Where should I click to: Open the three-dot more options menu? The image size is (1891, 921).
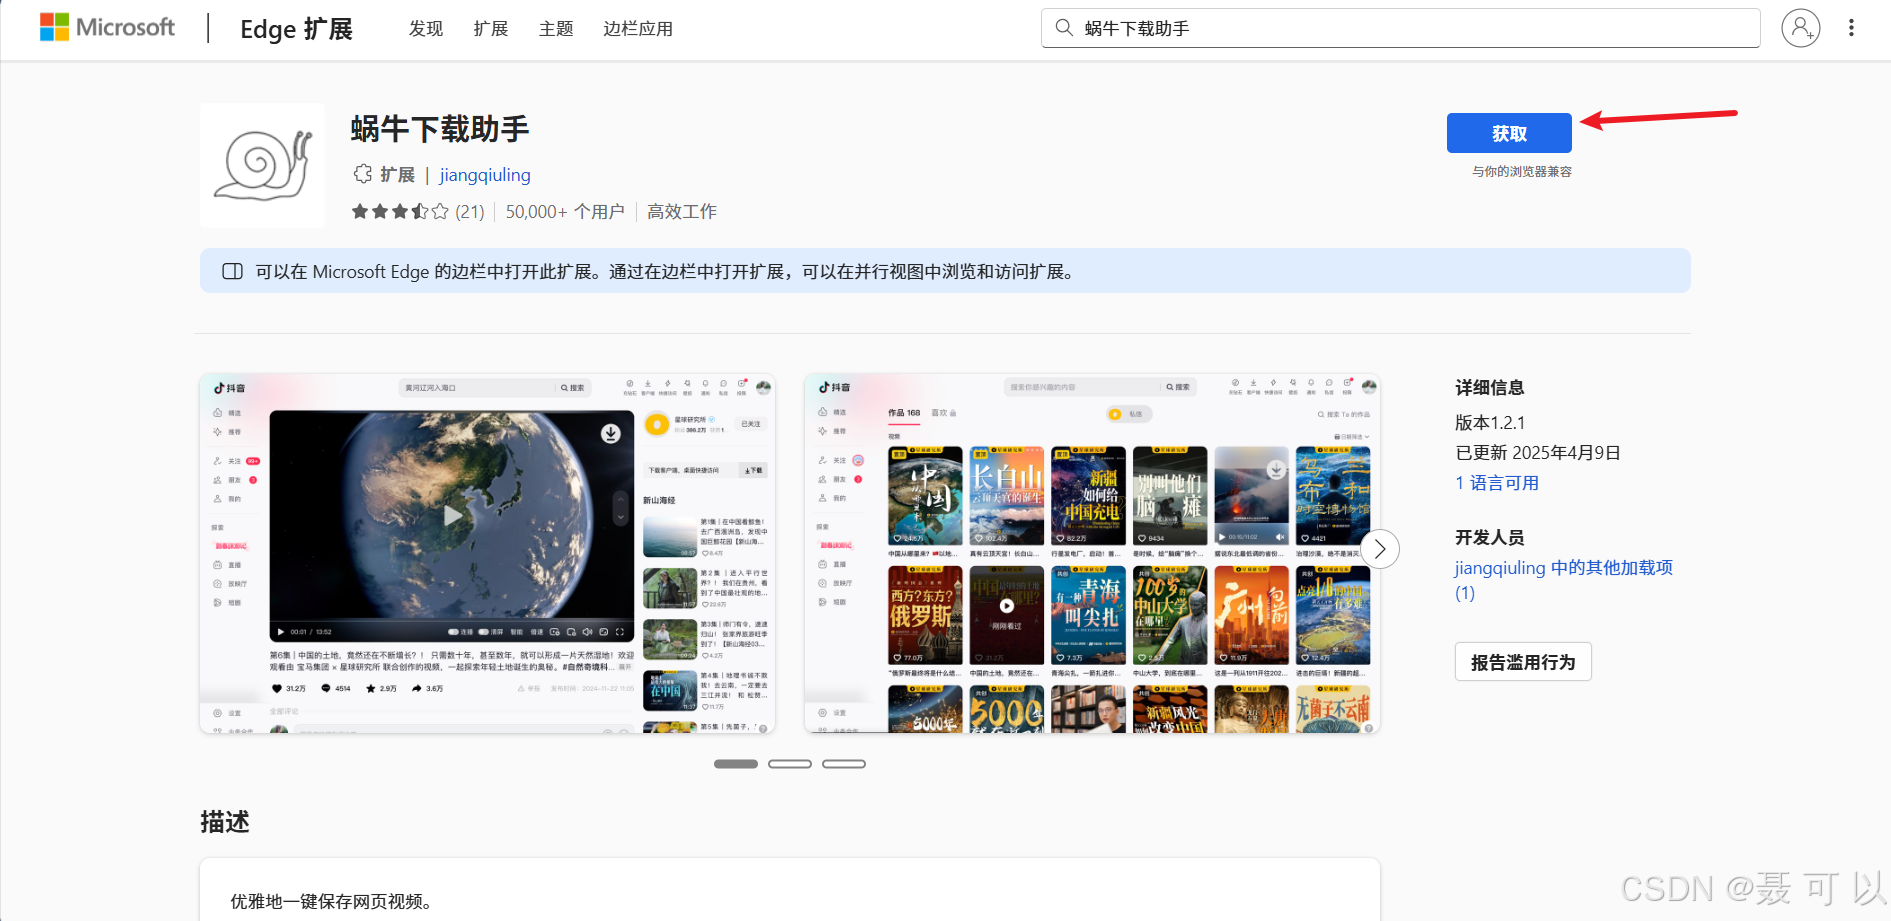[x=1851, y=28]
